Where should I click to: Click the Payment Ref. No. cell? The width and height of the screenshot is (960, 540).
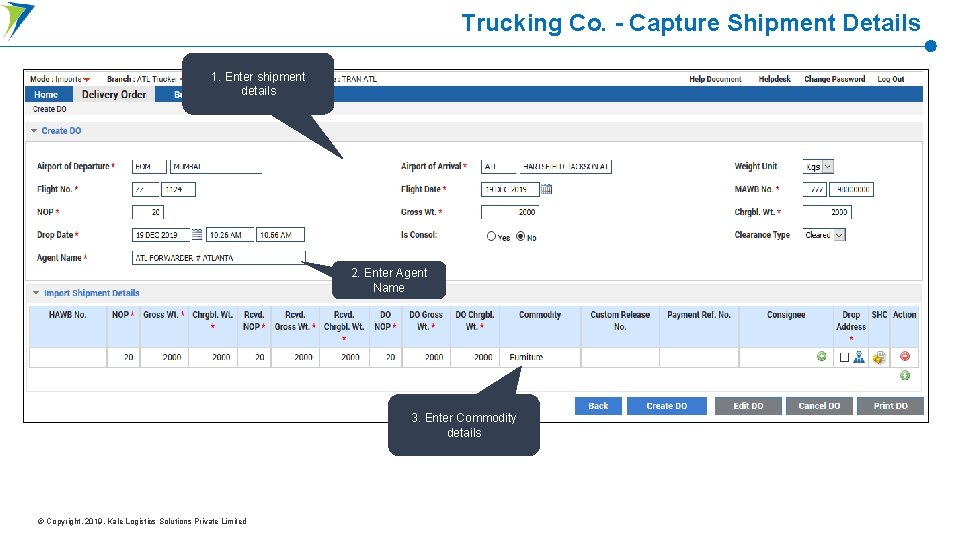tap(699, 357)
